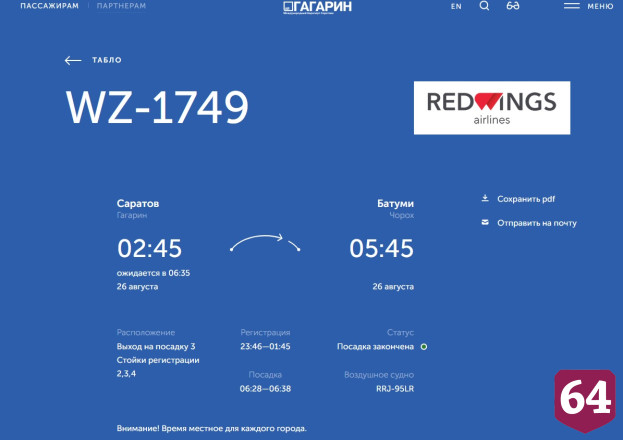Click boarding time 06:28—06:38
This screenshot has height=440, width=623.
pyautogui.click(x=265, y=389)
